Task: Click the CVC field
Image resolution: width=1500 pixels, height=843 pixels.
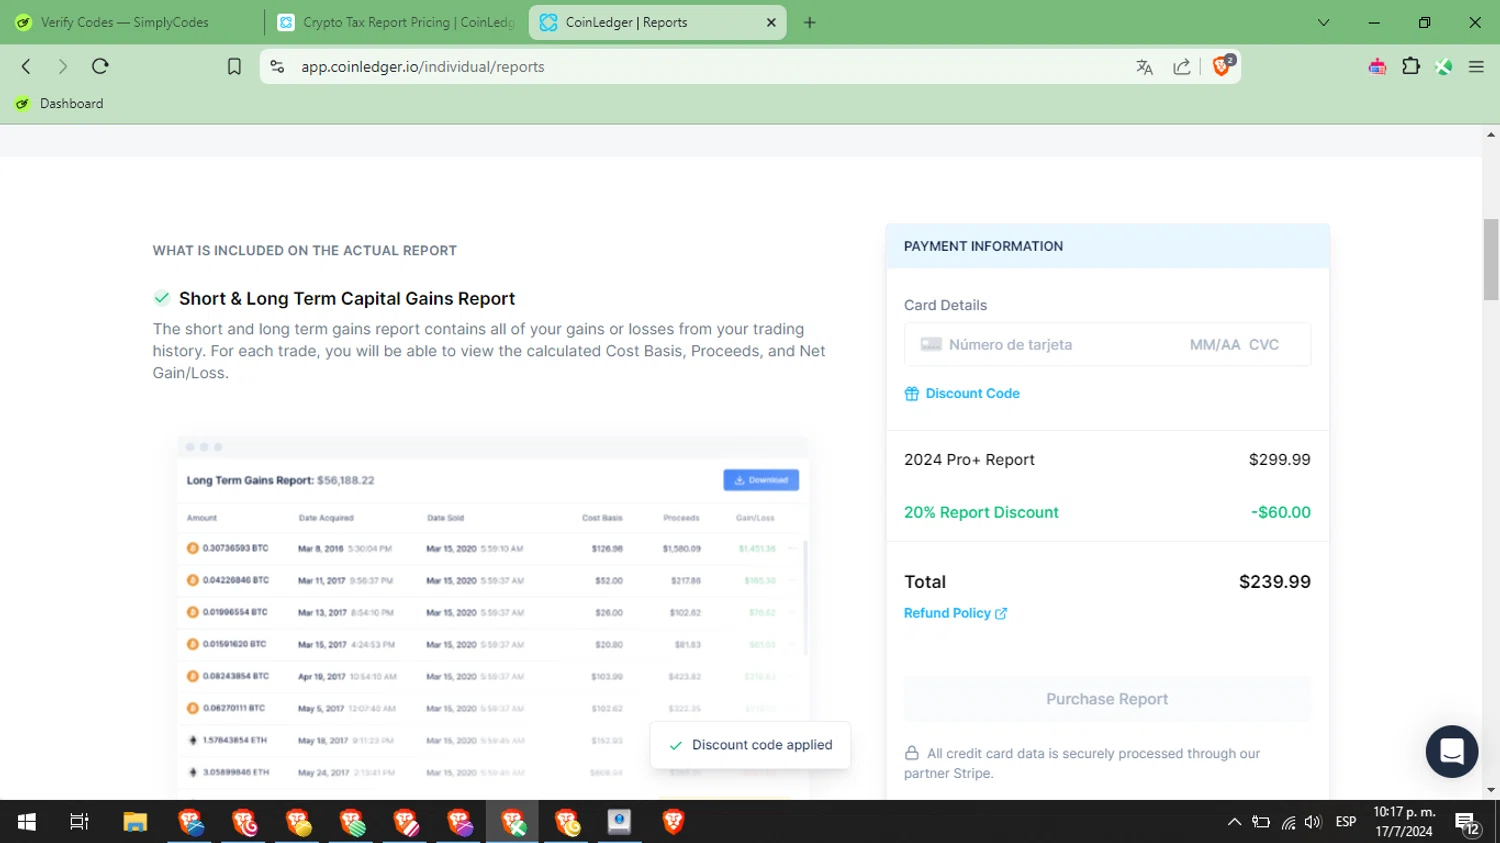Action: (x=1264, y=344)
